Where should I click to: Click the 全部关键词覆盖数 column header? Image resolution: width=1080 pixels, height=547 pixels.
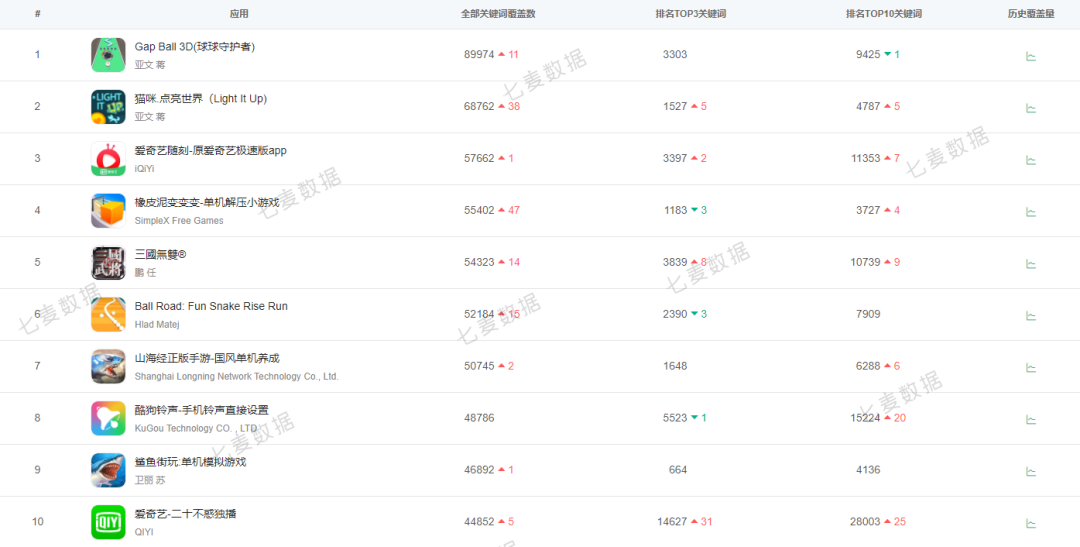point(498,14)
